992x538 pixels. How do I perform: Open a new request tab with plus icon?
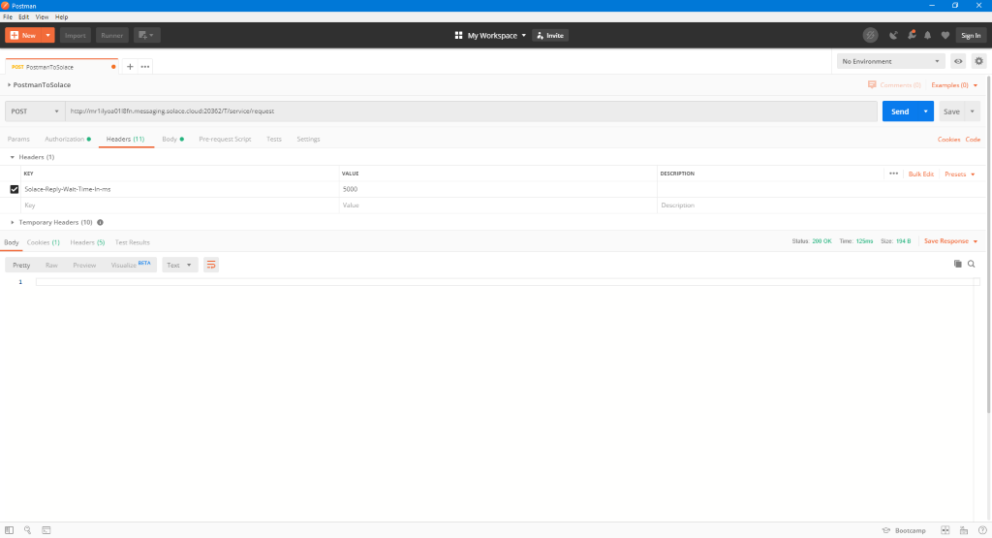click(130, 67)
